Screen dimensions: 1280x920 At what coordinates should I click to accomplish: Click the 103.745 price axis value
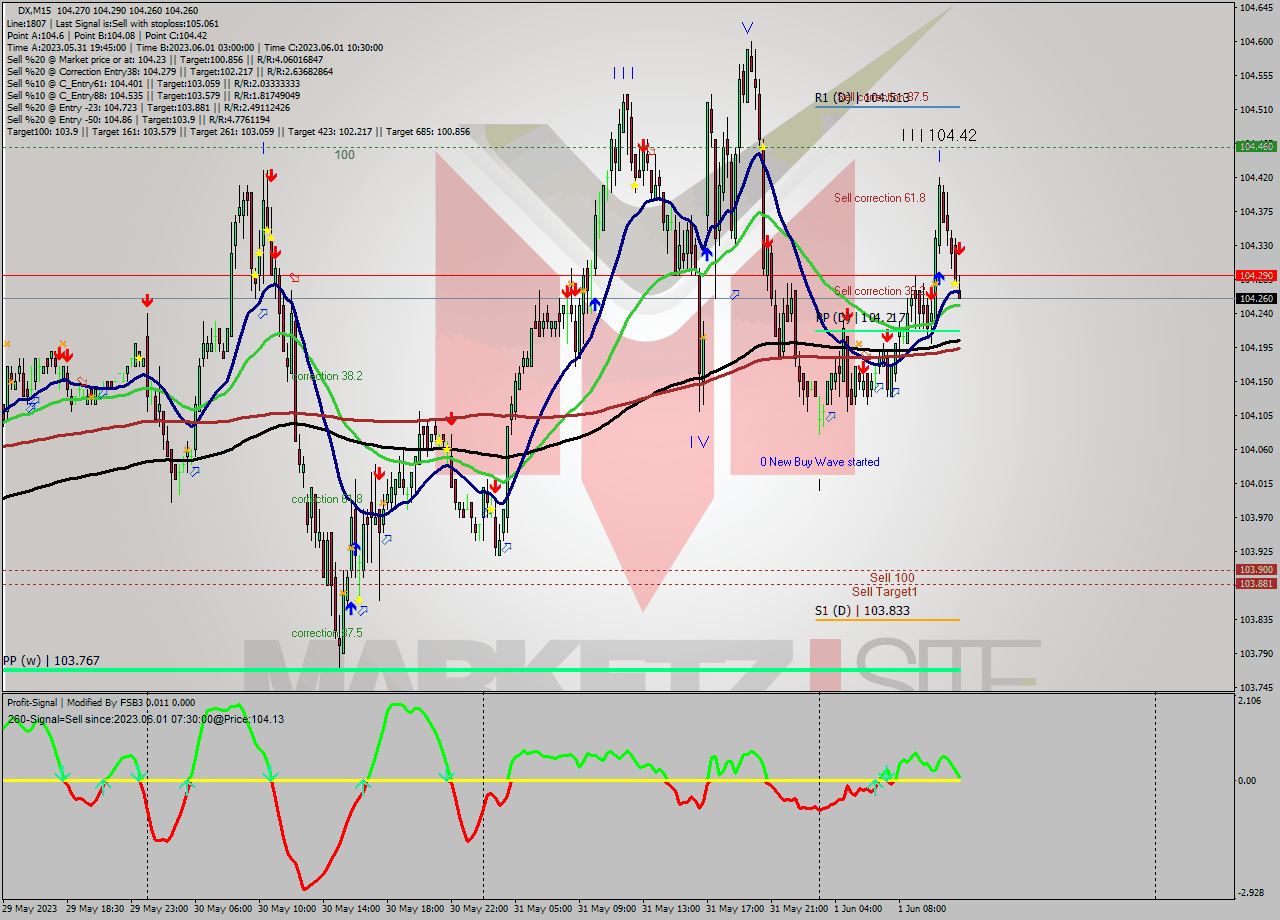[1256, 687]
